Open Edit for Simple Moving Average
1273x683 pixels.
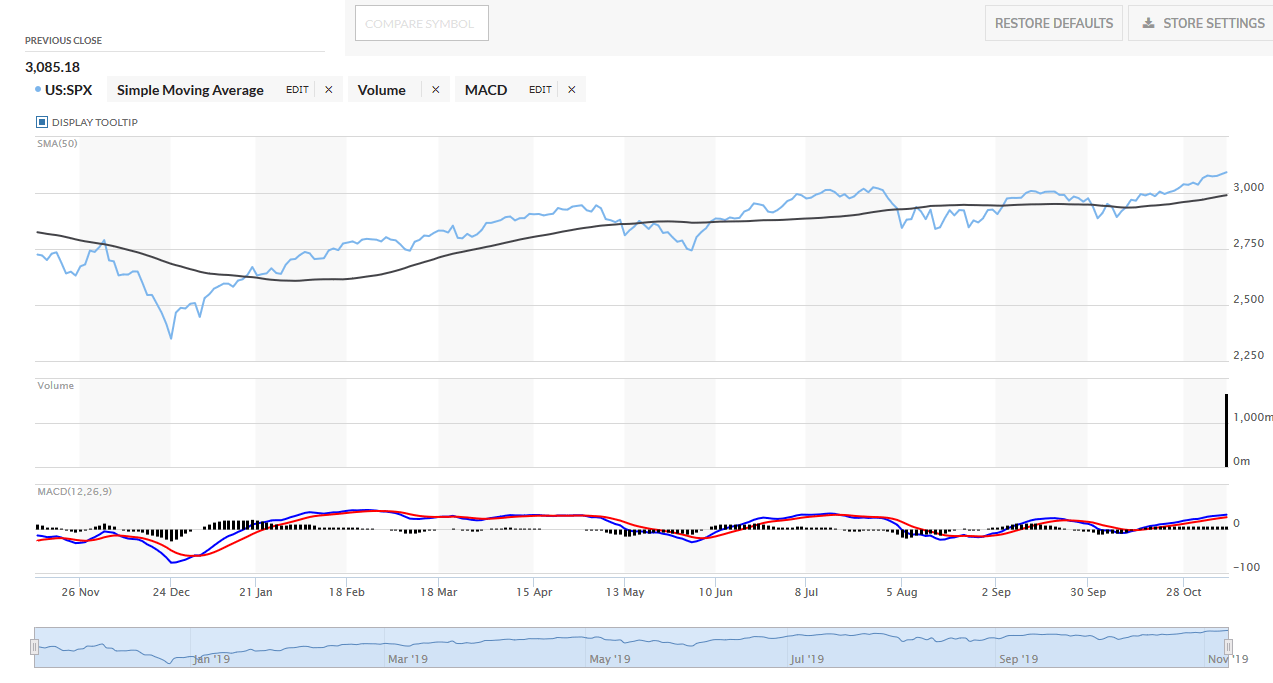[296, 89]
